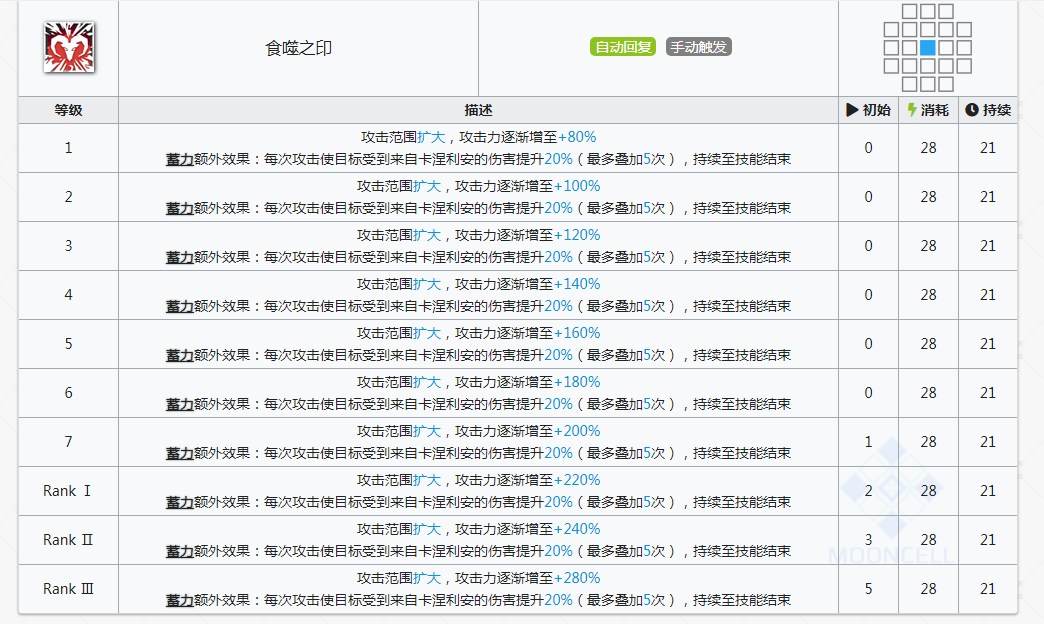
Task: Click the 食噬之印 skill icon
Action: click(69, 47)
